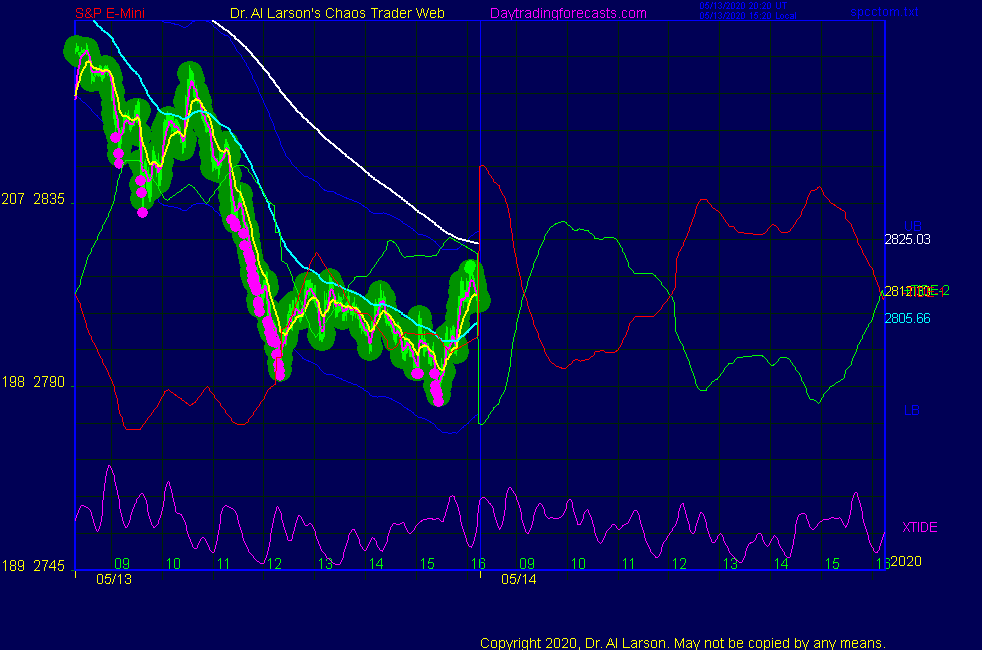Click the "Copyright 2020, Dr. Al Larson" notice
The height and width of the screenshot is (650, 982).
pyautogui.click(x=683, y=643)
